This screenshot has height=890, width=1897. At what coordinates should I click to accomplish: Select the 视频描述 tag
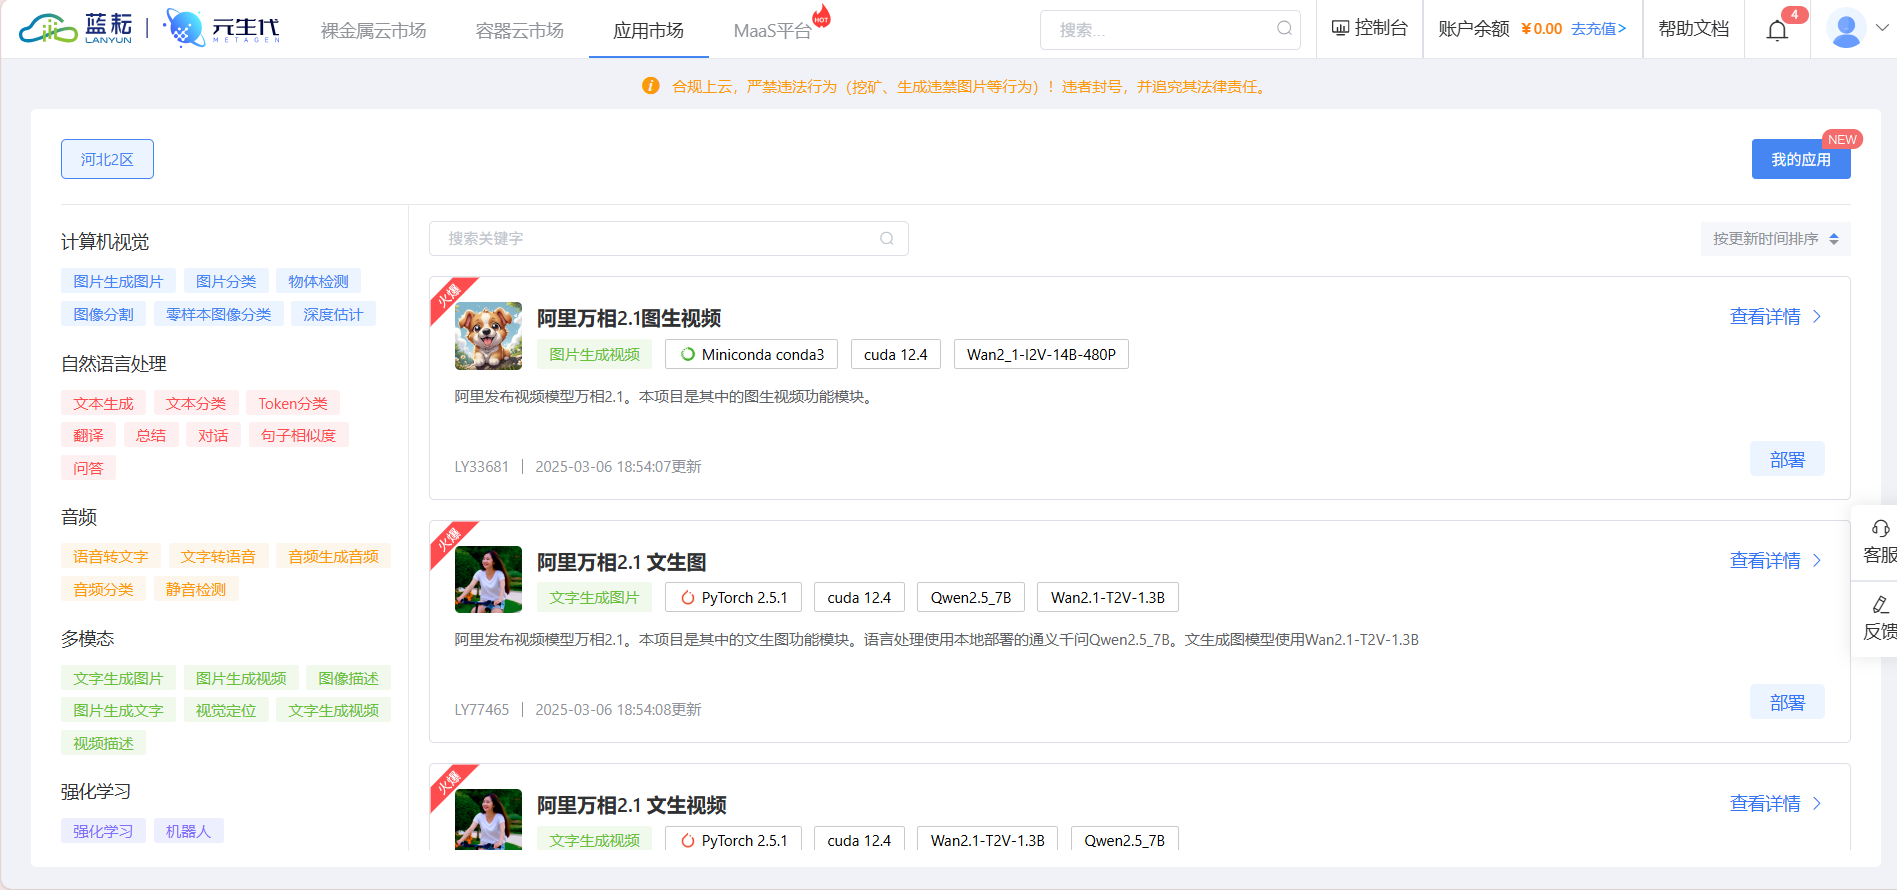click(x=103, y=743)
